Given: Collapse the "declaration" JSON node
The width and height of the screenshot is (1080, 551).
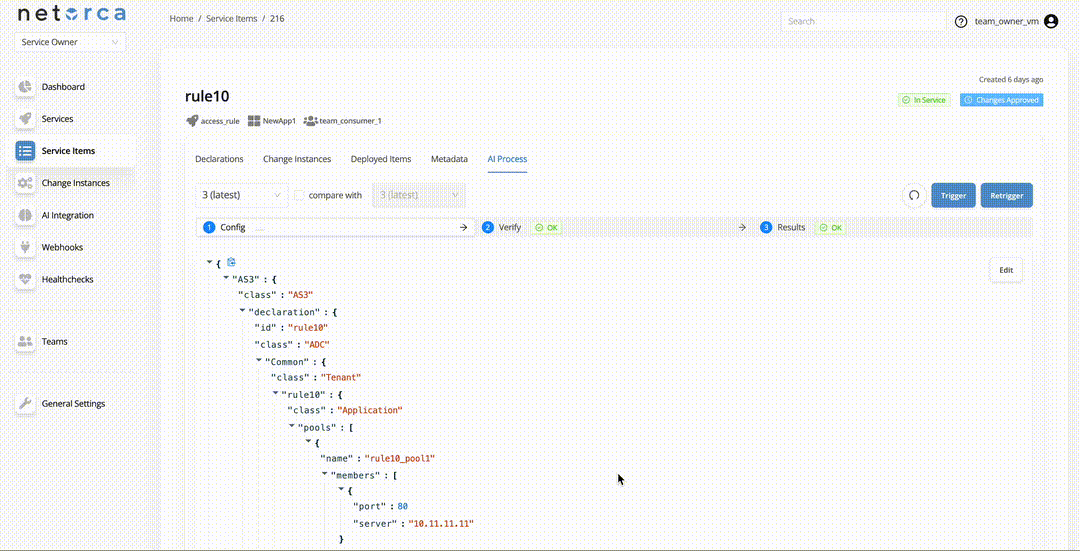Looking at the screenshot, I should tap(242, 311).
